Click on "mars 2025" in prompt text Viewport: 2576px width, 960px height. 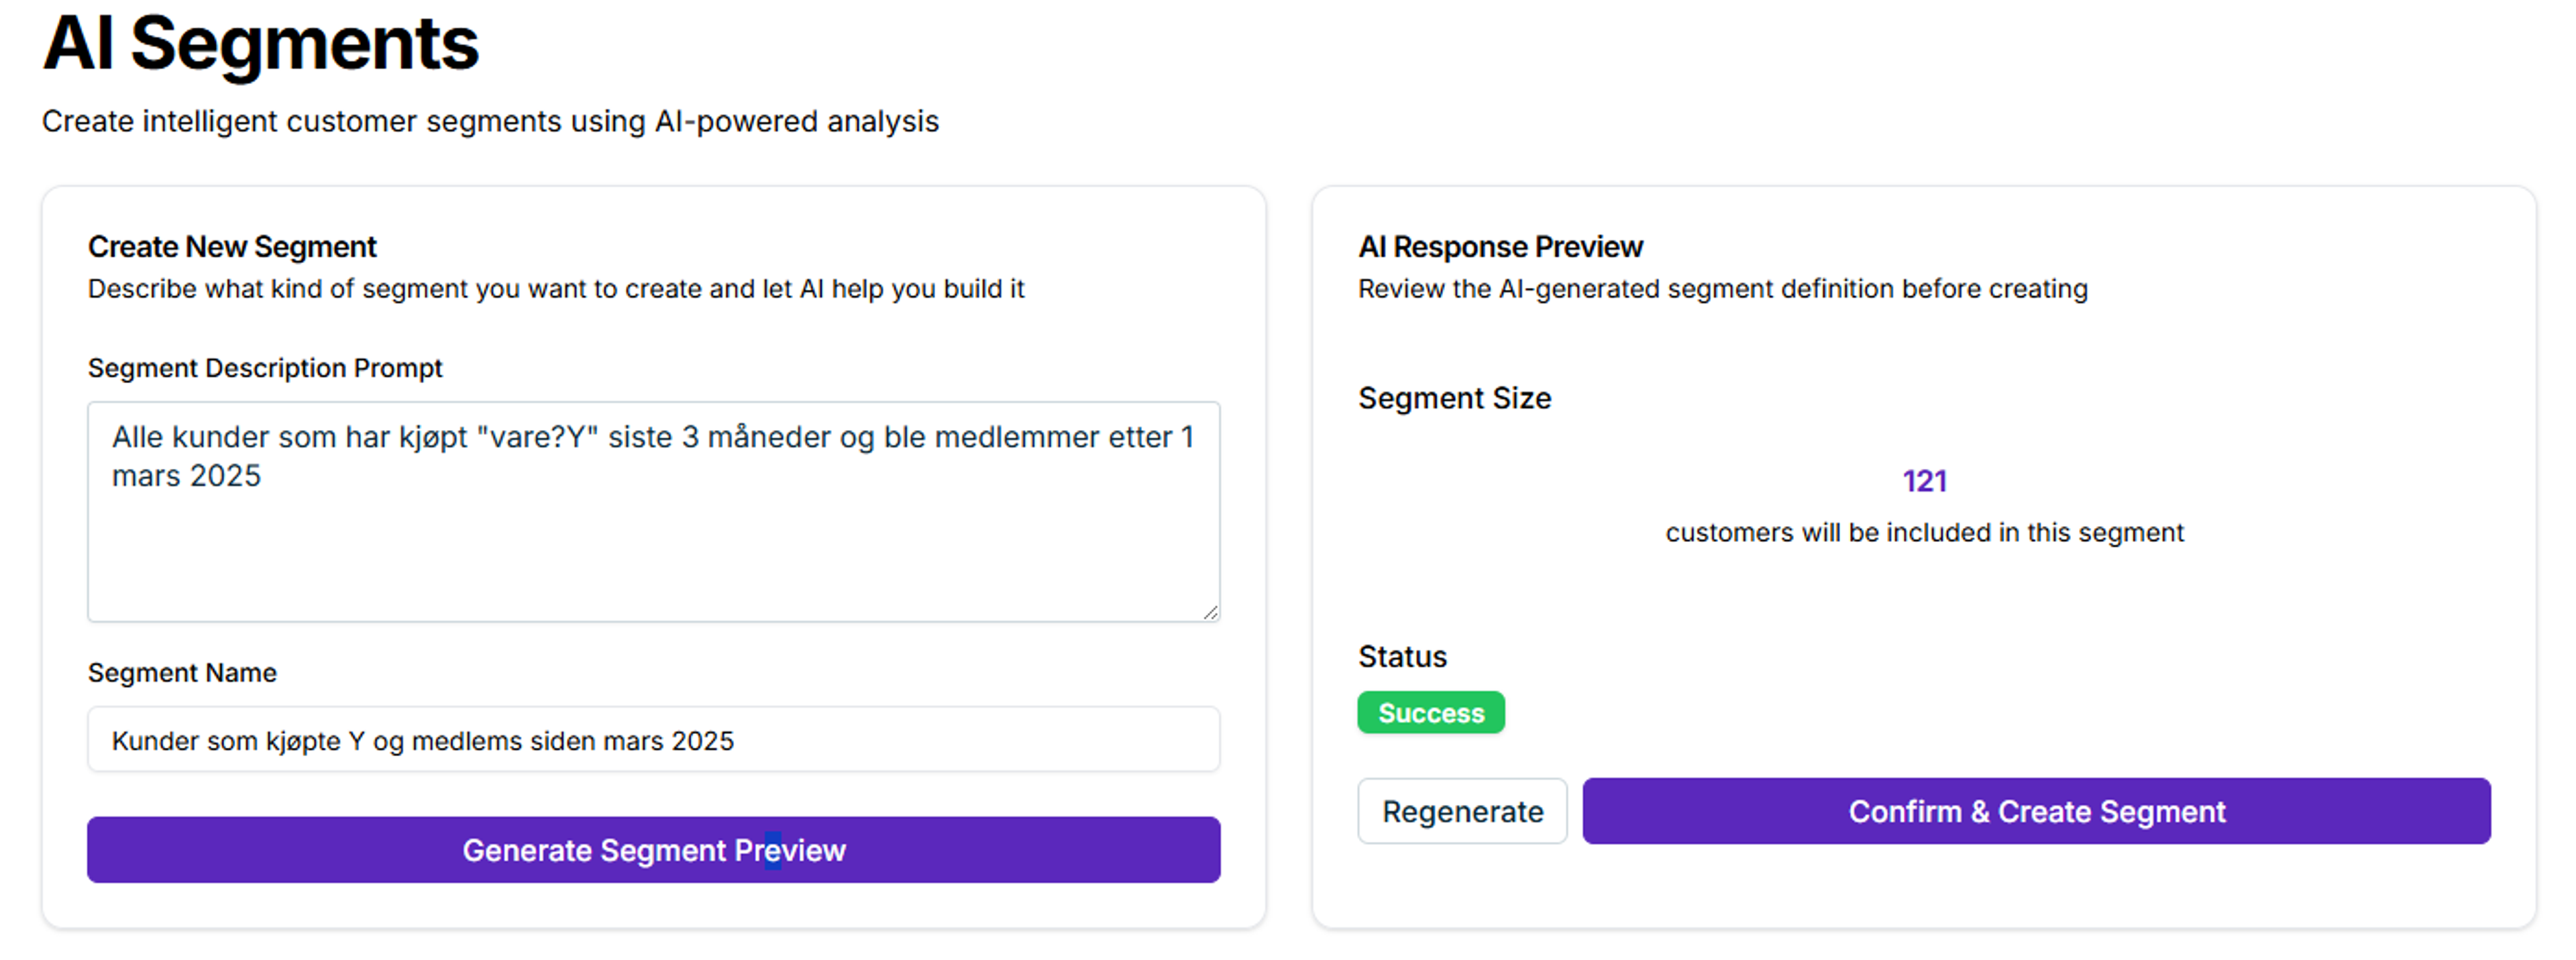[186, 476]
